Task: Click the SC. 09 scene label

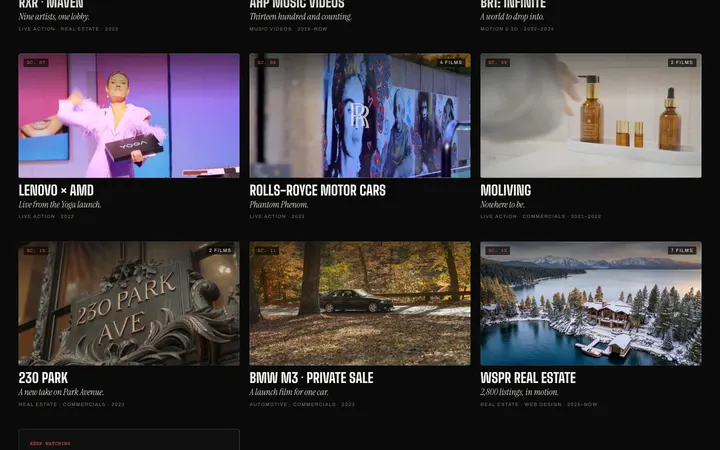Action: click(x=498, y=62)
